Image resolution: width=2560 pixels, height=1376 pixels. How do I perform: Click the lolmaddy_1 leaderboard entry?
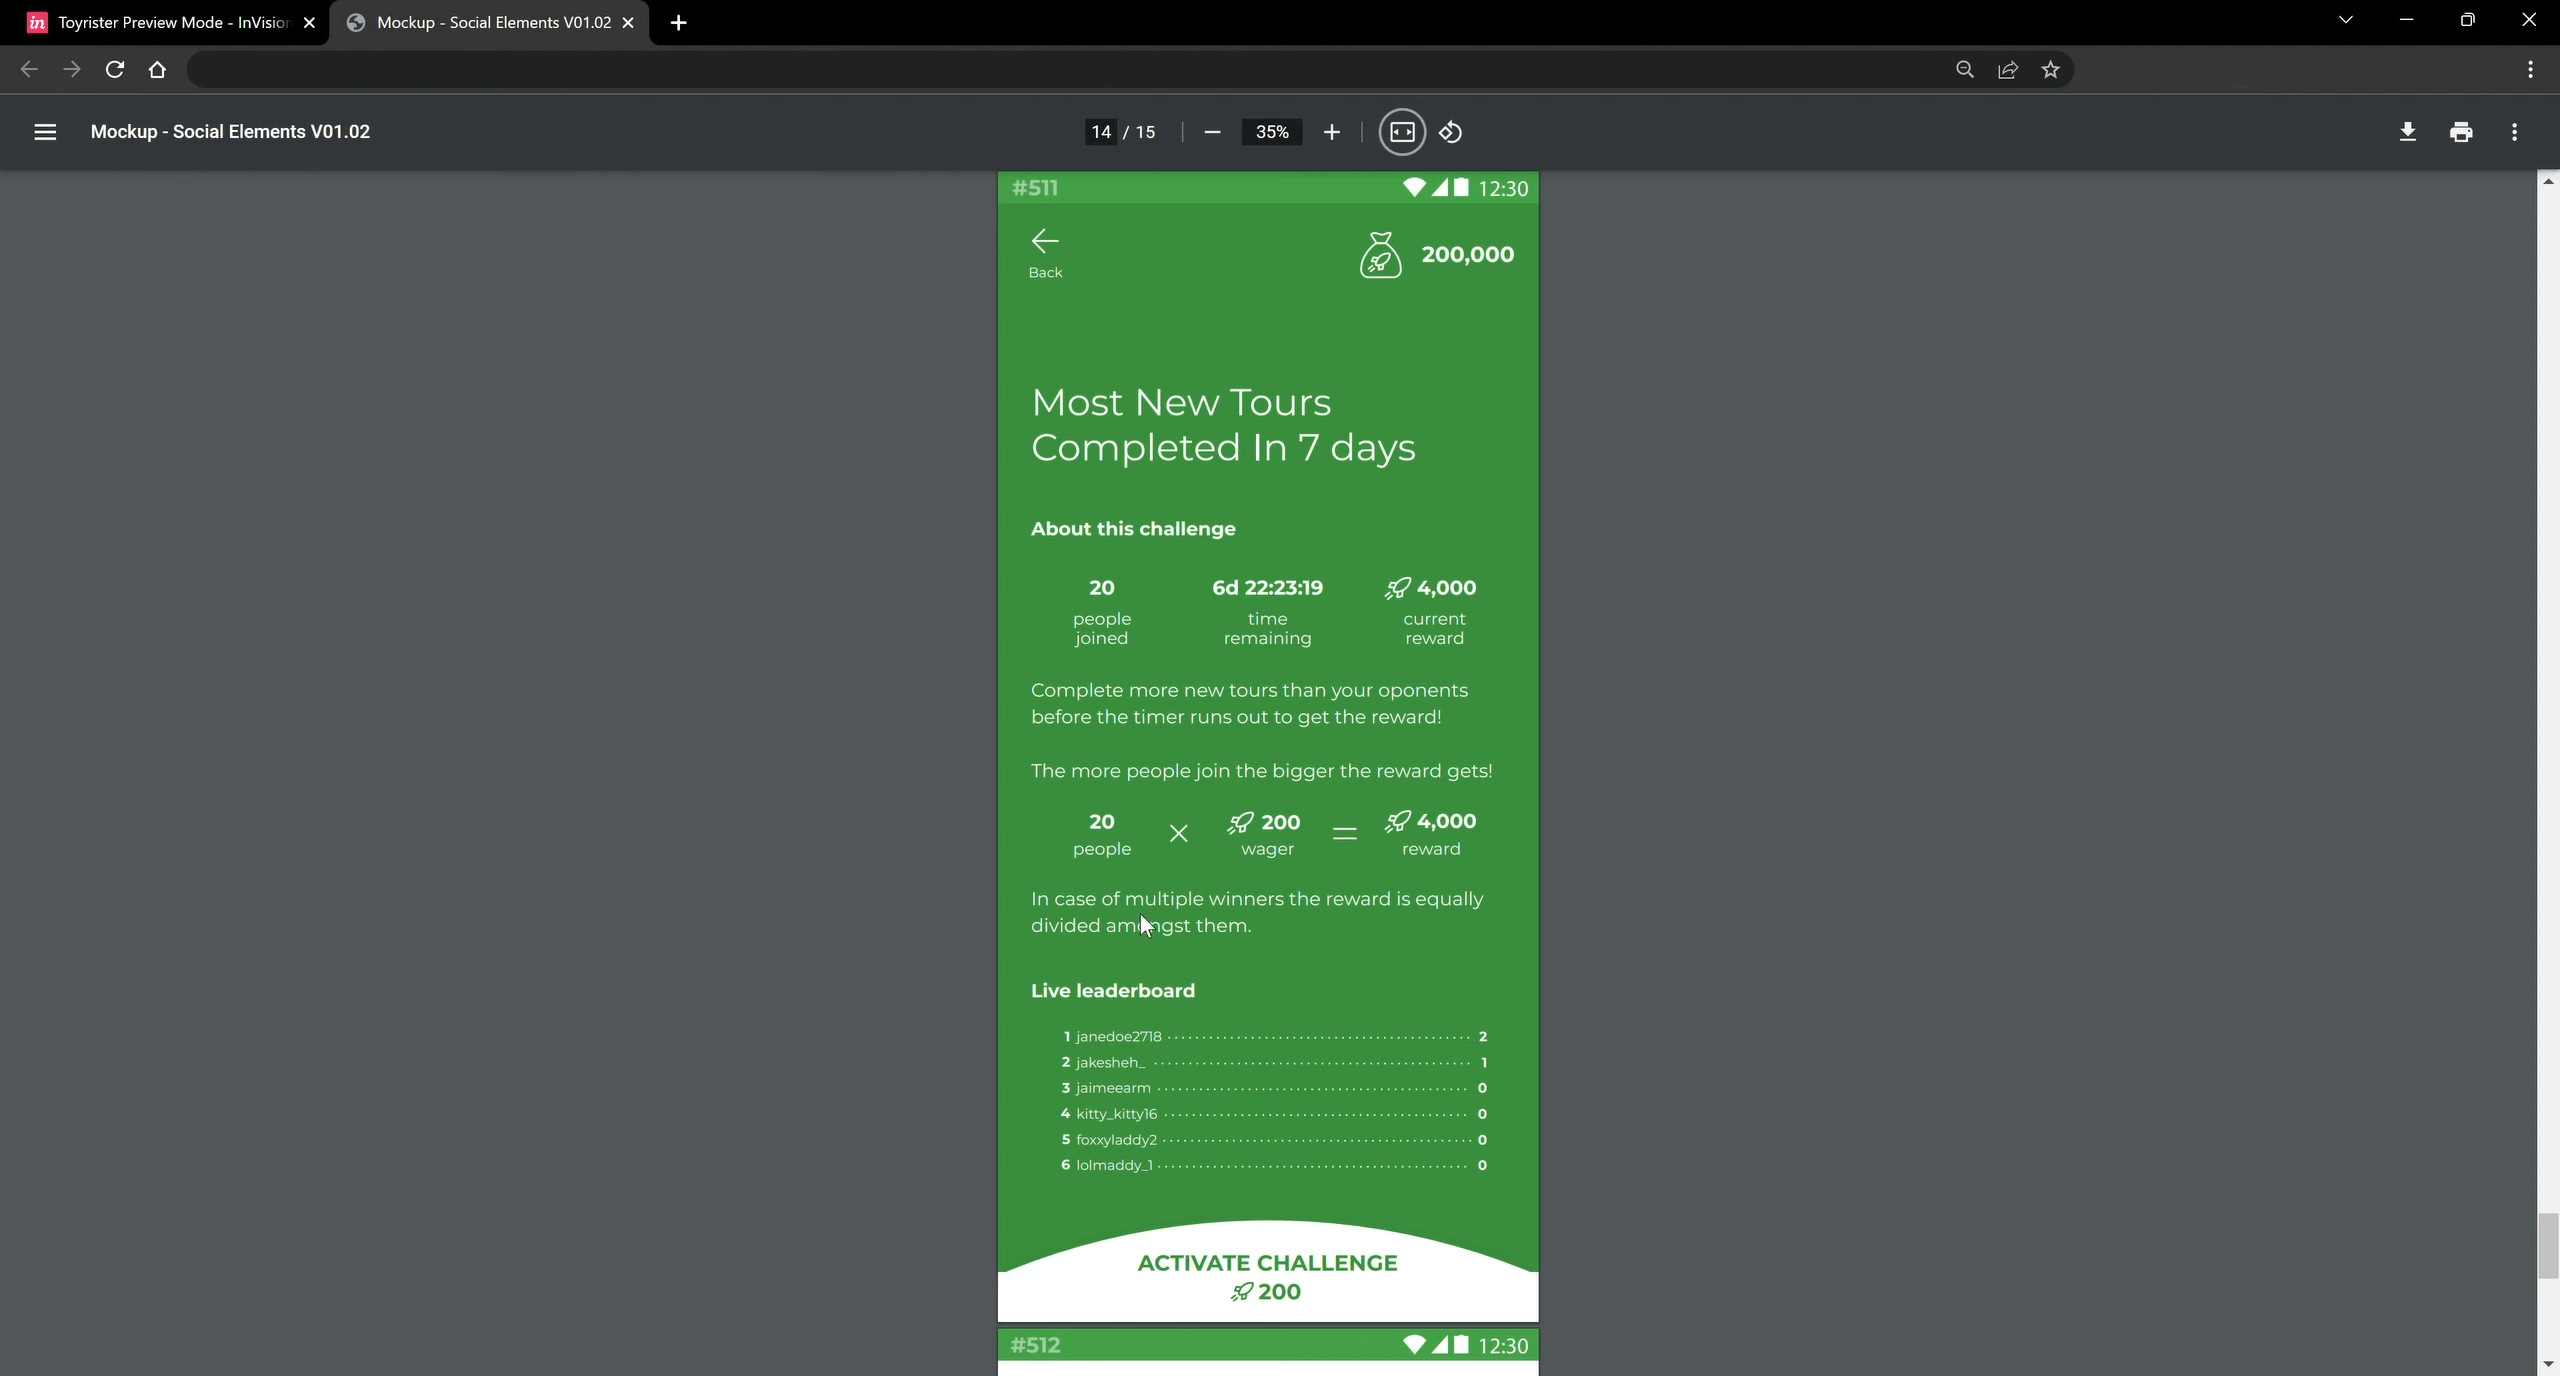pos(1274,1165)
